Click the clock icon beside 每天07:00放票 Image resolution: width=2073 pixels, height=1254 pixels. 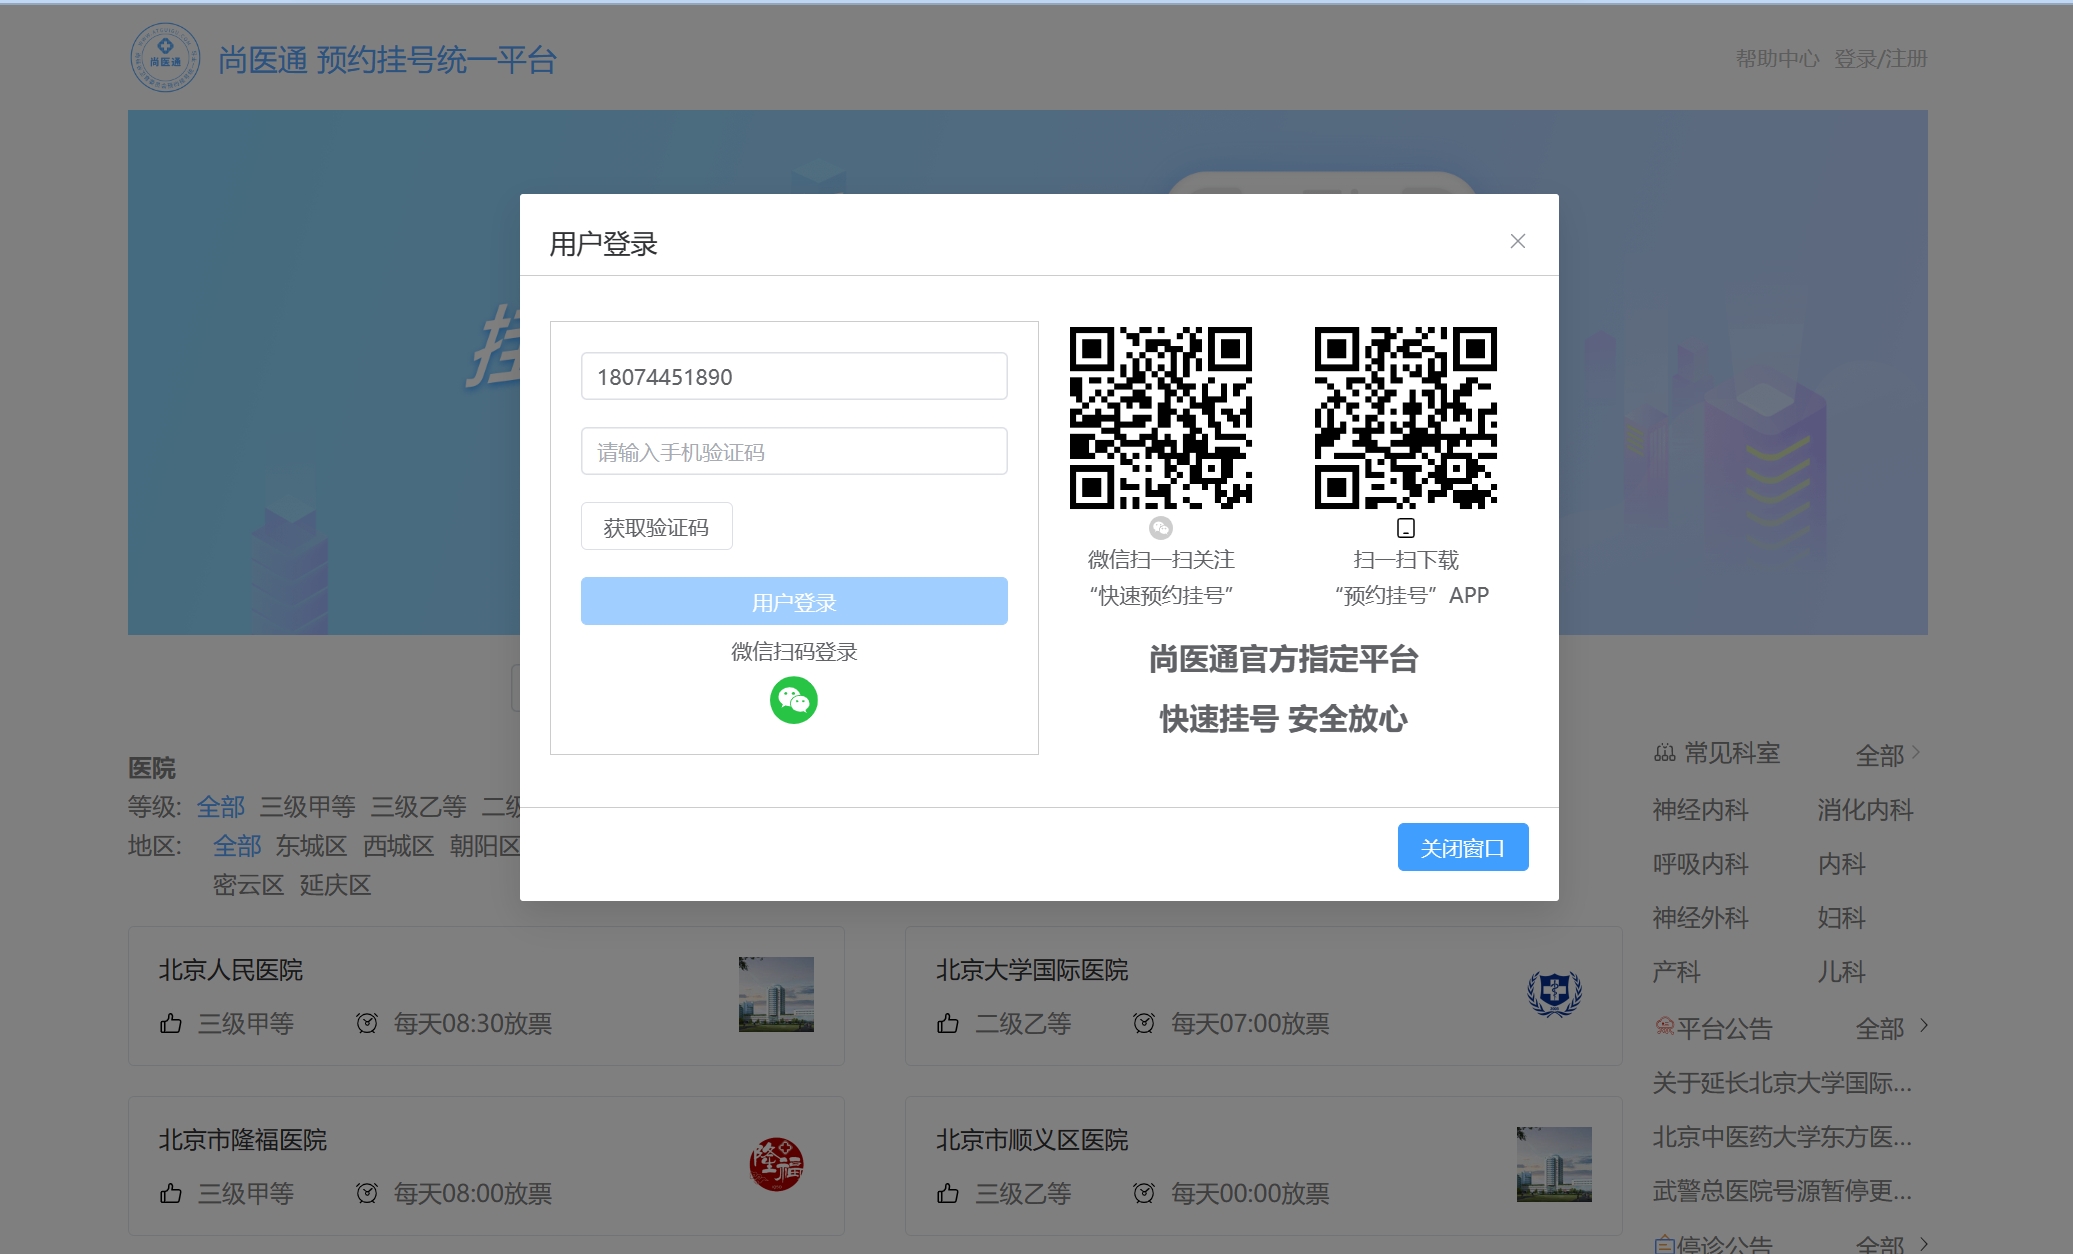(1144, 1023)
